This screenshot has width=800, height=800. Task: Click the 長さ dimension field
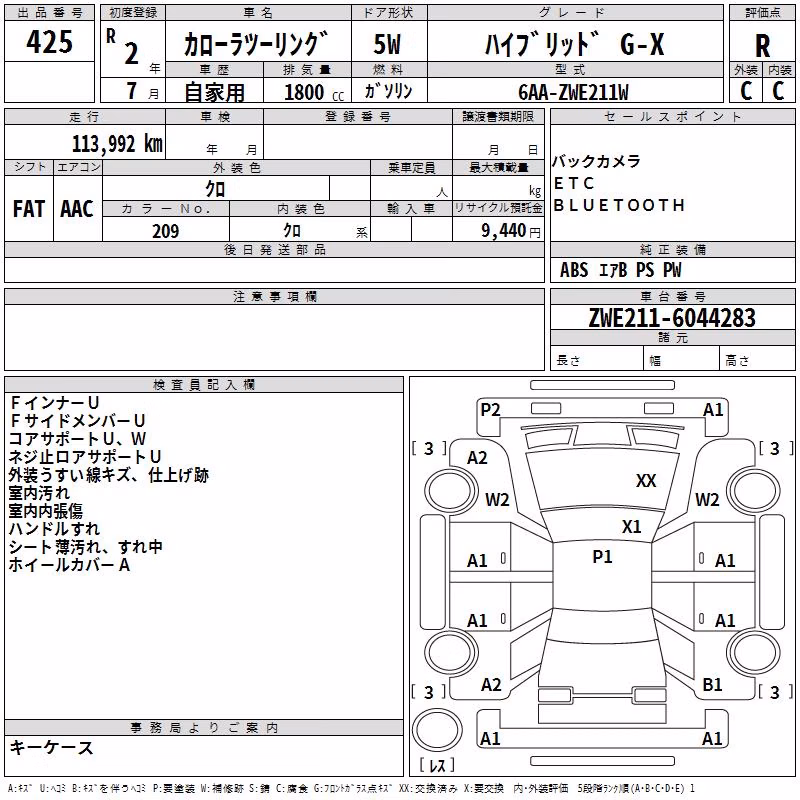pyautogui.click(x=597, y=360)
